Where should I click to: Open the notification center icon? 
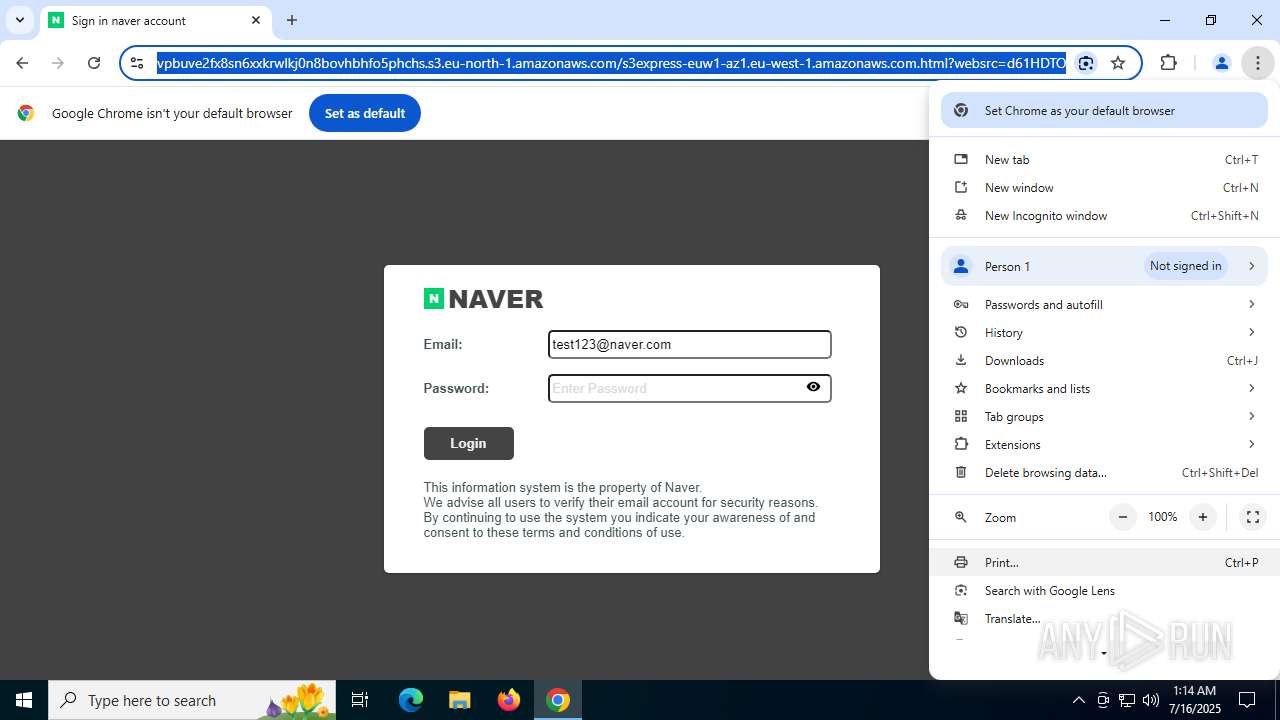tap(1247, 700)
